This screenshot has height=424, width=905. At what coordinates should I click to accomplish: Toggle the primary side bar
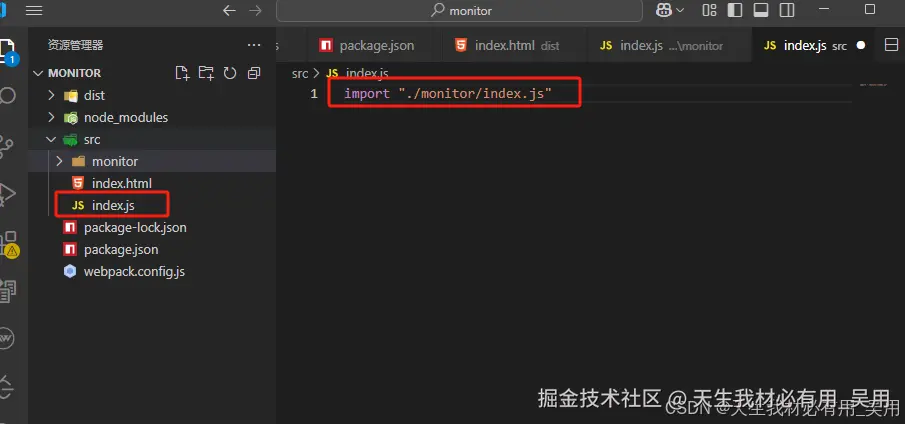tap(735, 10)
